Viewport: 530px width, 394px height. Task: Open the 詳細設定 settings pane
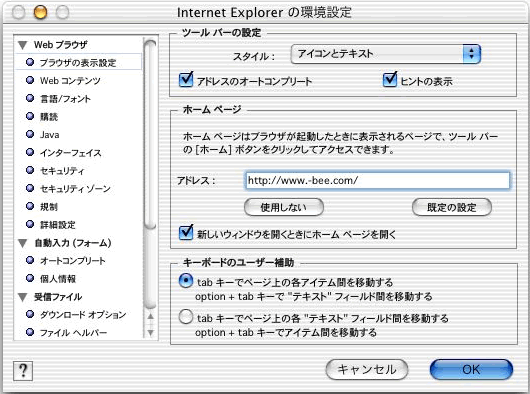(x=58, y=225)
